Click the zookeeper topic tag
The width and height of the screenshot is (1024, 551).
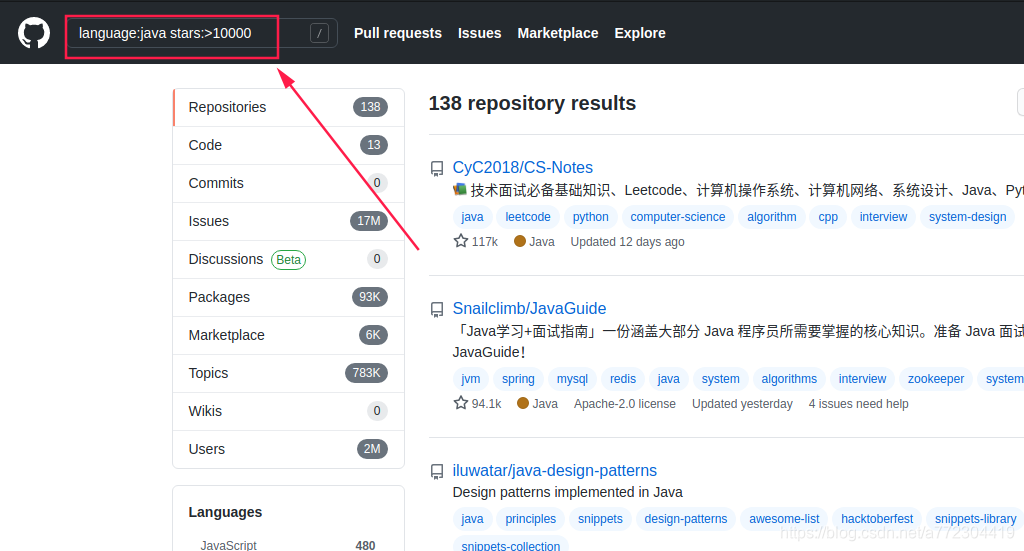pos(936,379)
